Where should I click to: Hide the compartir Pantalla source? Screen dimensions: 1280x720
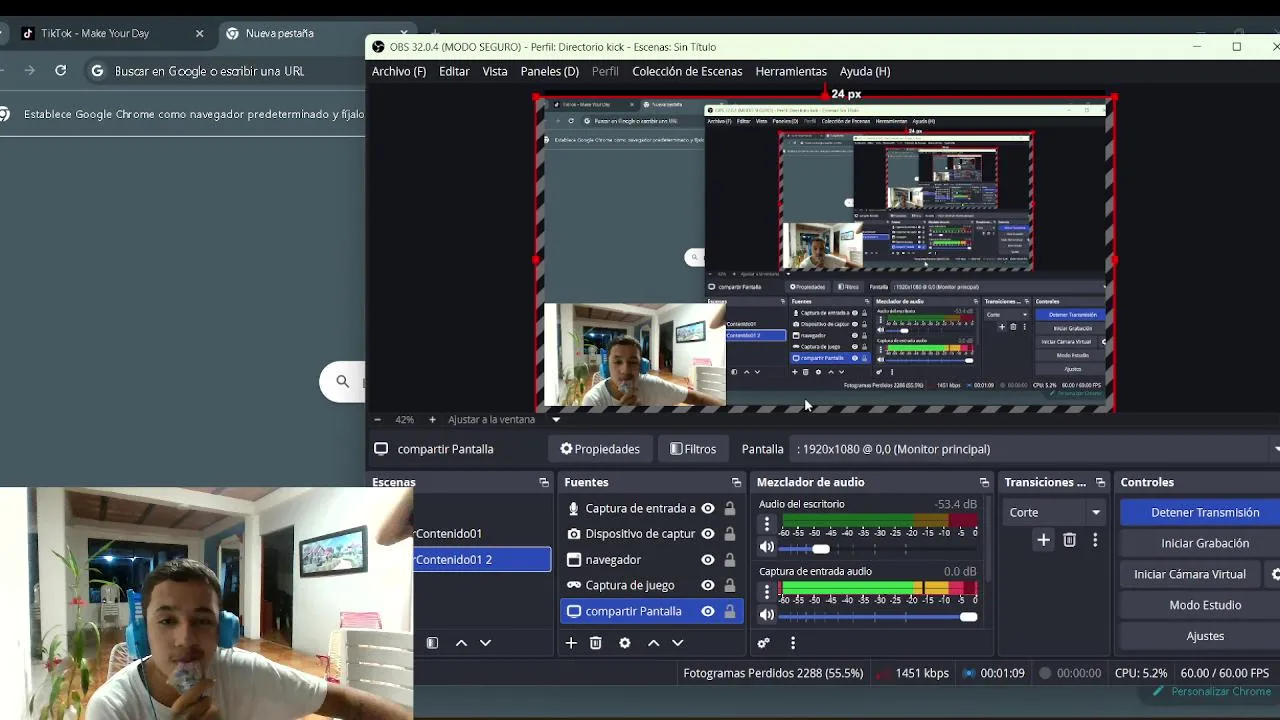[708, 611]
